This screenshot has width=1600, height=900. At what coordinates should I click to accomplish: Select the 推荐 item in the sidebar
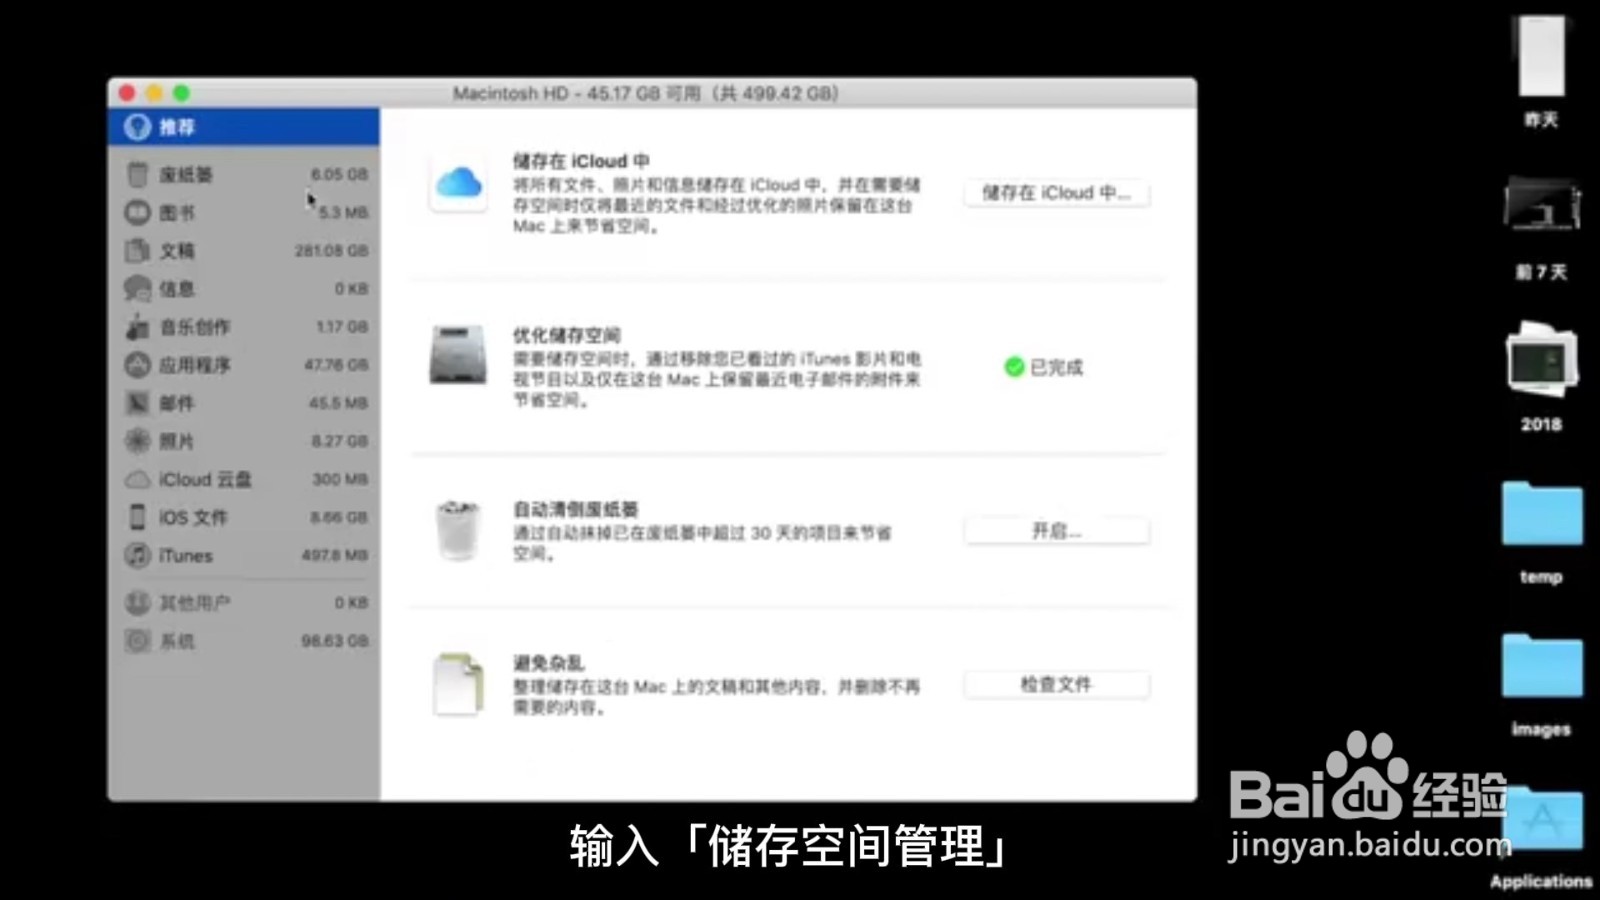244,127
